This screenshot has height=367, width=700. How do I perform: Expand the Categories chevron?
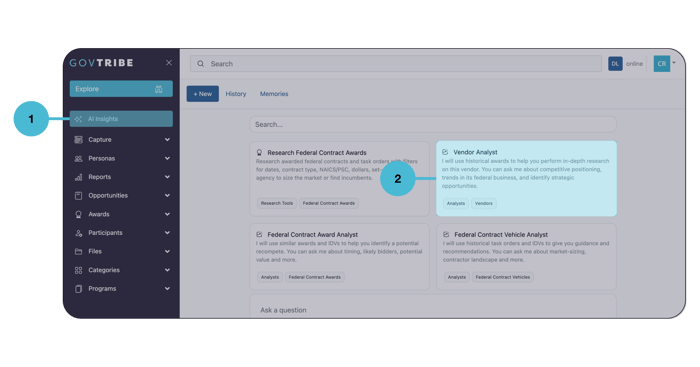pyautogui.click(x=167, y=270)
